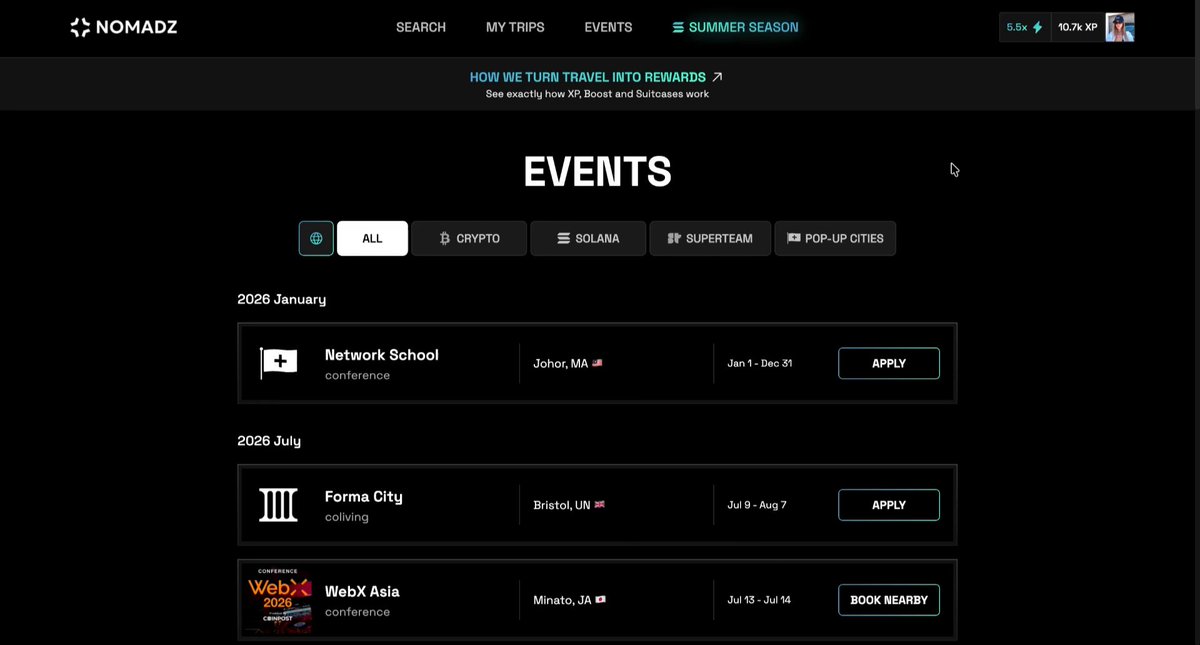Open the Events nav item

(x=608, y=27)
